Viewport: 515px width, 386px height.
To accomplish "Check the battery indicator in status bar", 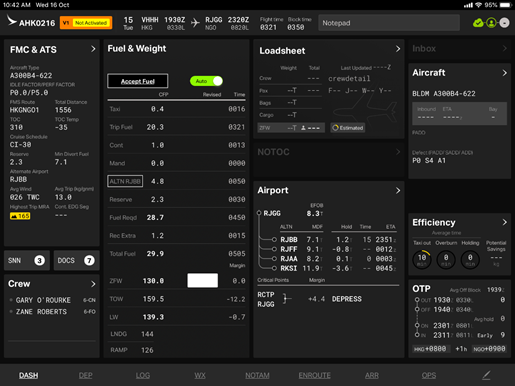I will tap(505, 5).
